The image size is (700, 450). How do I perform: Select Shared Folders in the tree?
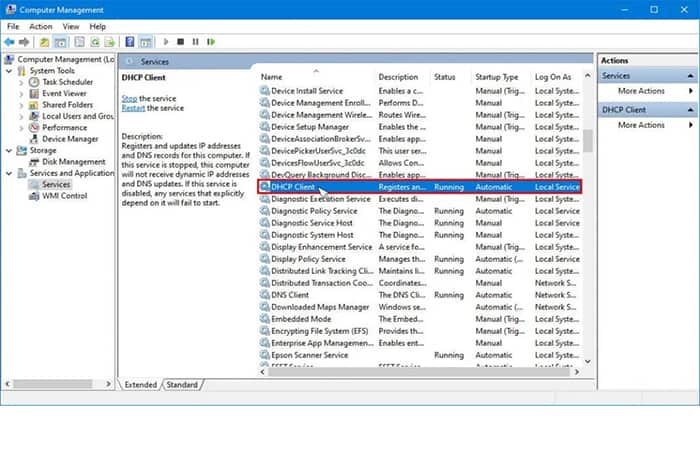pyautogui.click(x=67, y=105)
